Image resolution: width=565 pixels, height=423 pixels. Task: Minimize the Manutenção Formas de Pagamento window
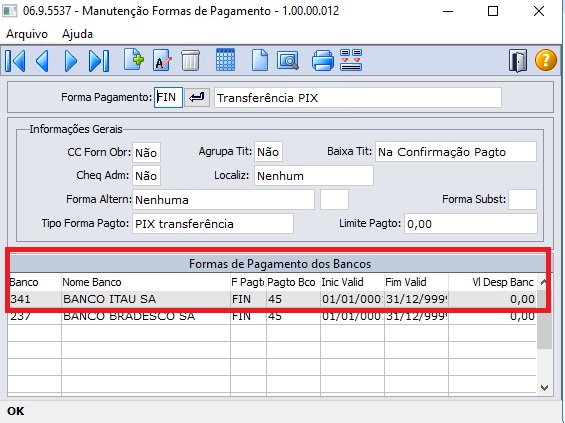[x=448, y=11]
